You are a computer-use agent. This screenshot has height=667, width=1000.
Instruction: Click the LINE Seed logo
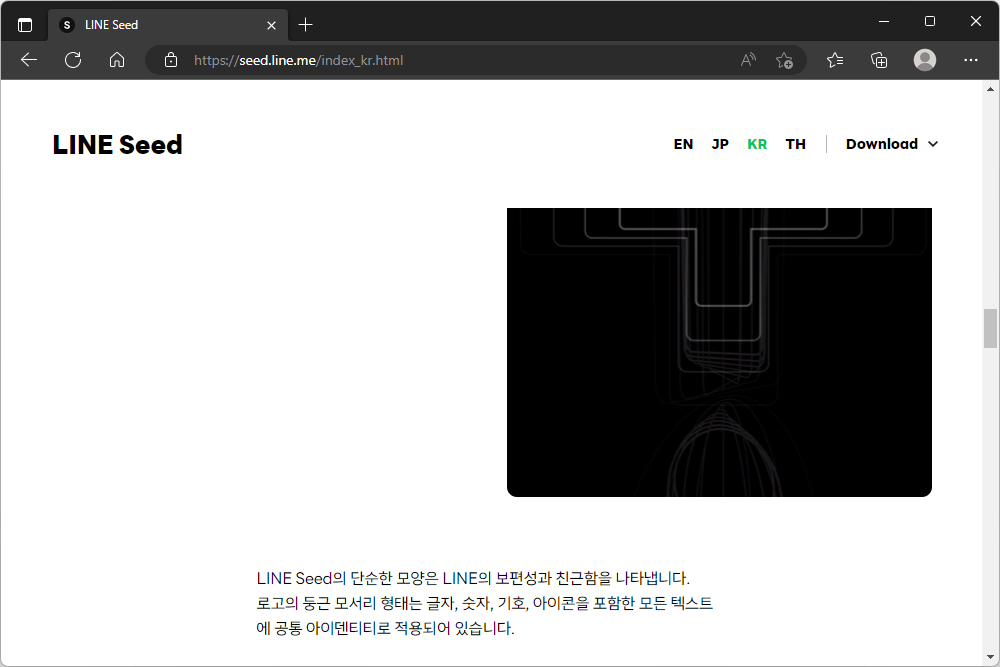pos(117,145)
